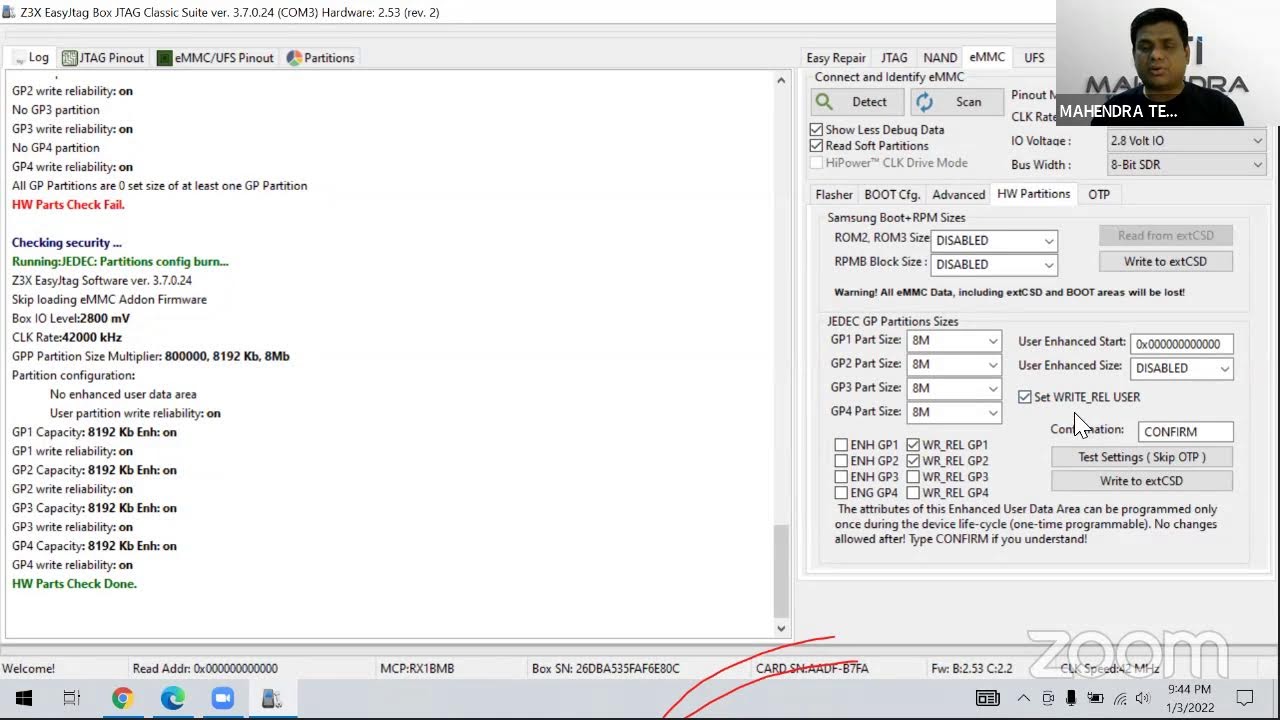
Task: Toggle Read Soft Partitions checkbox
Action: tap(816, 146)
